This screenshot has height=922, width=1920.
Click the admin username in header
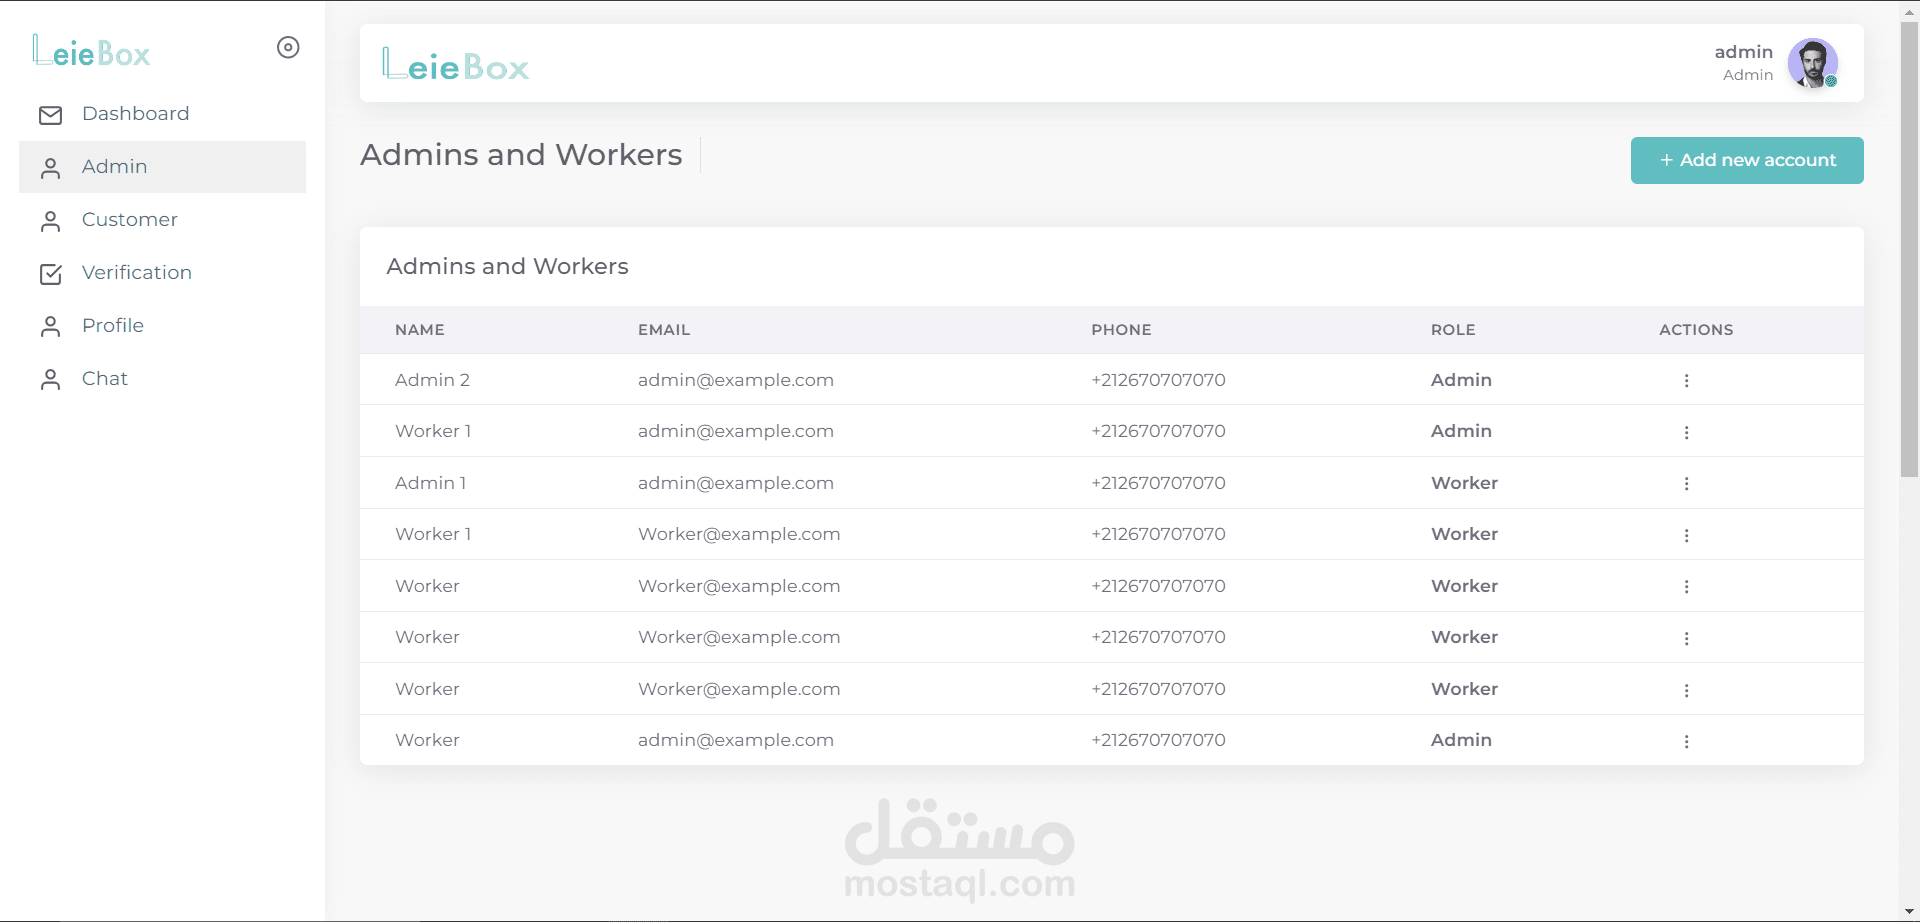pos(1743,52)
